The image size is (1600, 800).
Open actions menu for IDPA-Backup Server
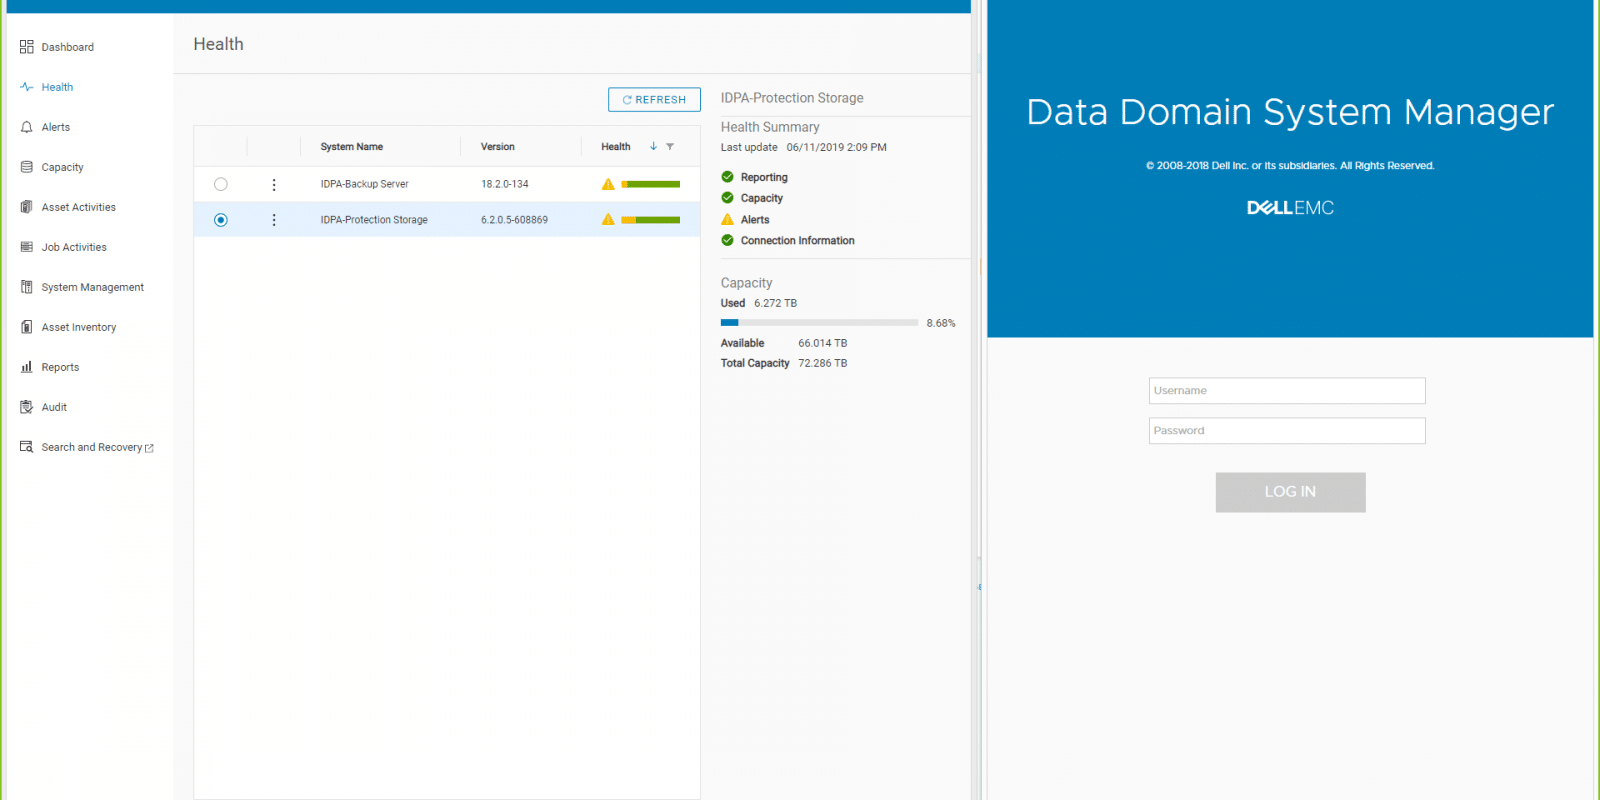pyautogui.click(x=274, y=184)
